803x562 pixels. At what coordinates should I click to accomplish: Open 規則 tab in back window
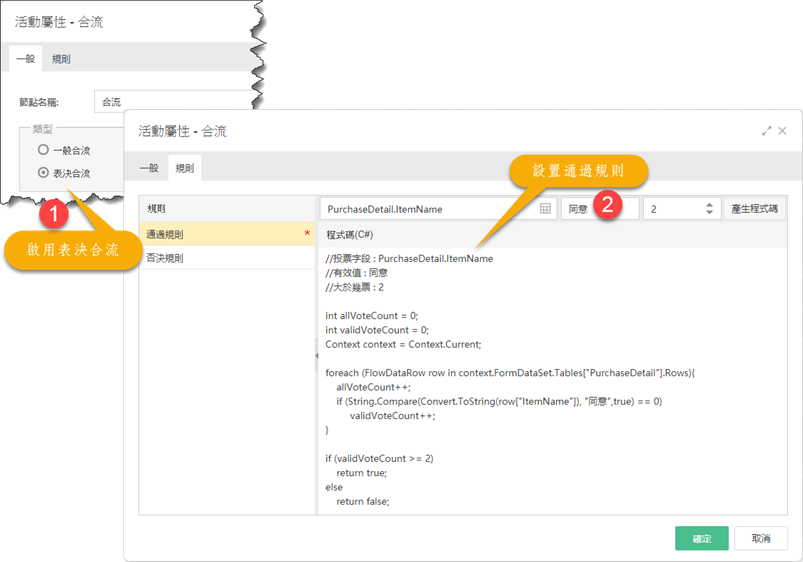click(x=61, y=59)
